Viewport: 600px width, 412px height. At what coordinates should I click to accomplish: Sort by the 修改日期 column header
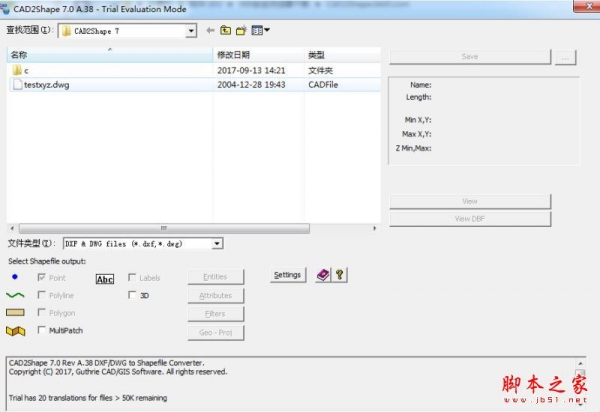pos(259,55)
